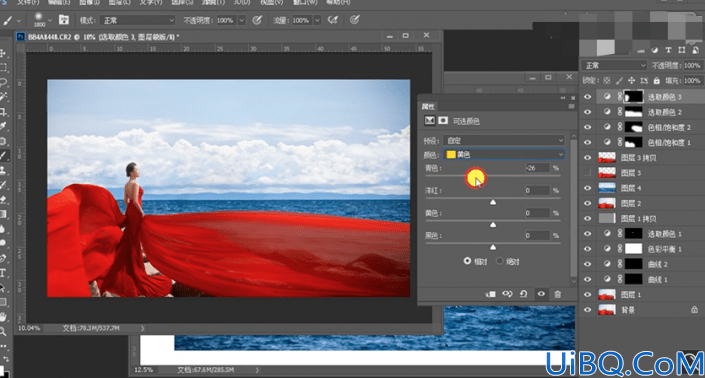
Task: Open the 模式 blend mode dropdown in options bar
Action: point(138,20)
